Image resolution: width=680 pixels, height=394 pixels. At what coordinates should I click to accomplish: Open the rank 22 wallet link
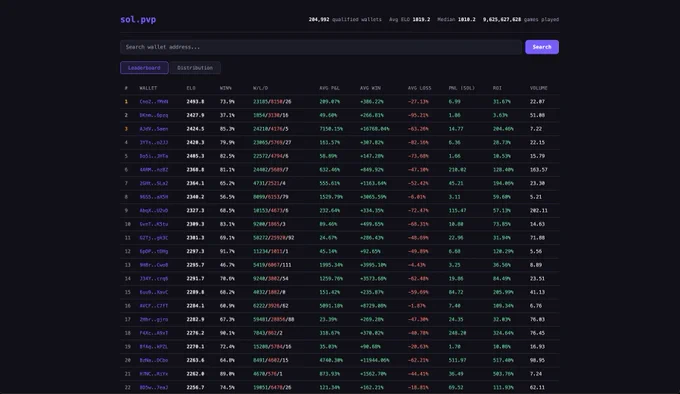[x=154, y=387]
